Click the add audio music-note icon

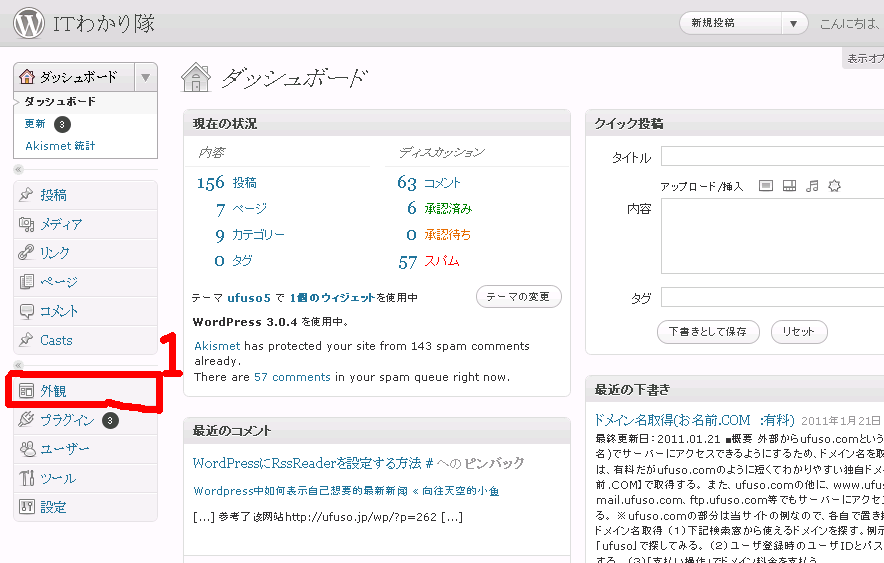(x=812, y=186)
